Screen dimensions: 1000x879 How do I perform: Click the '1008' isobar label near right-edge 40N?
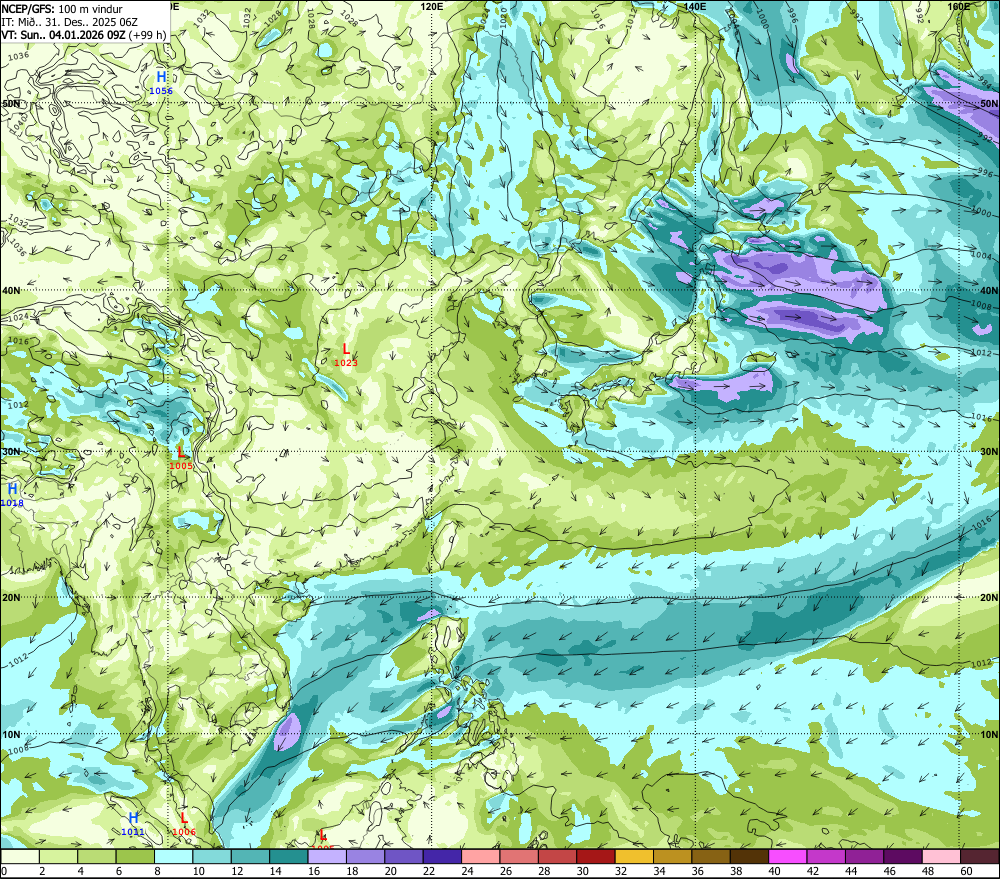pyautogui.click(x=981, y=306)
